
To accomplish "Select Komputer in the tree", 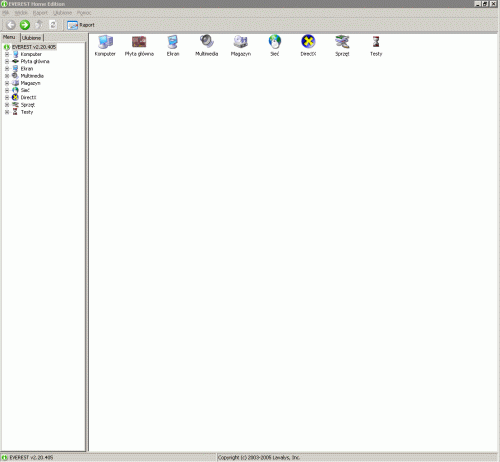I will (31, 54).
